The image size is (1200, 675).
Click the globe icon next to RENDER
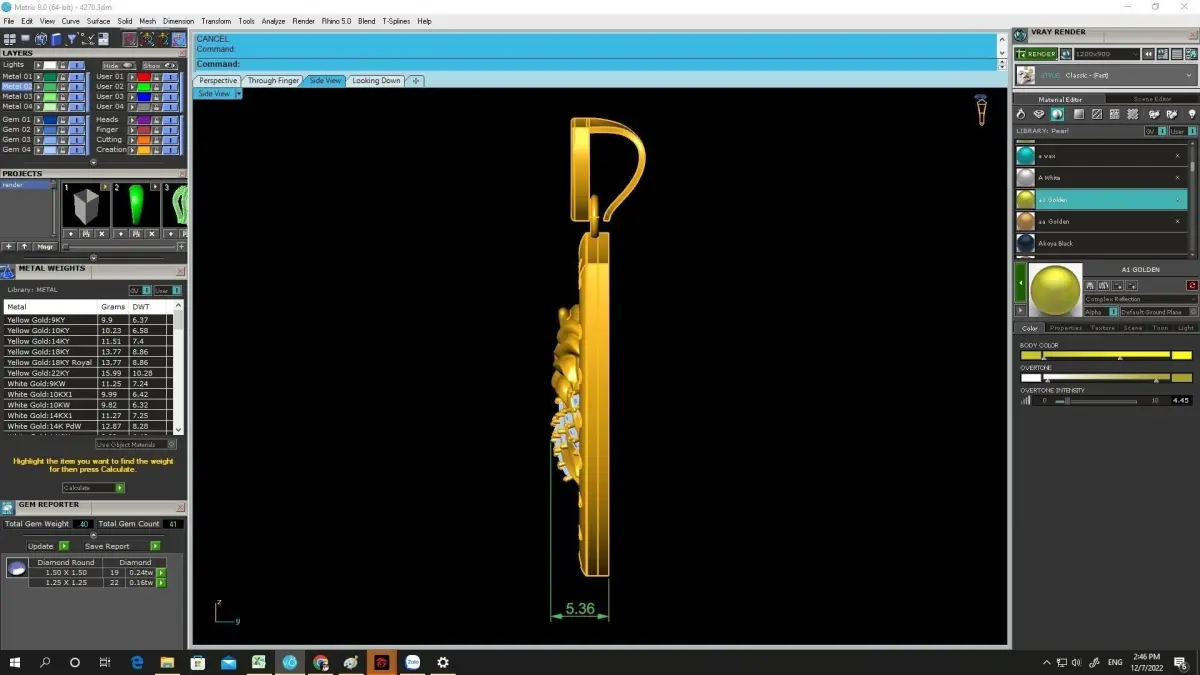point(1066,54)
